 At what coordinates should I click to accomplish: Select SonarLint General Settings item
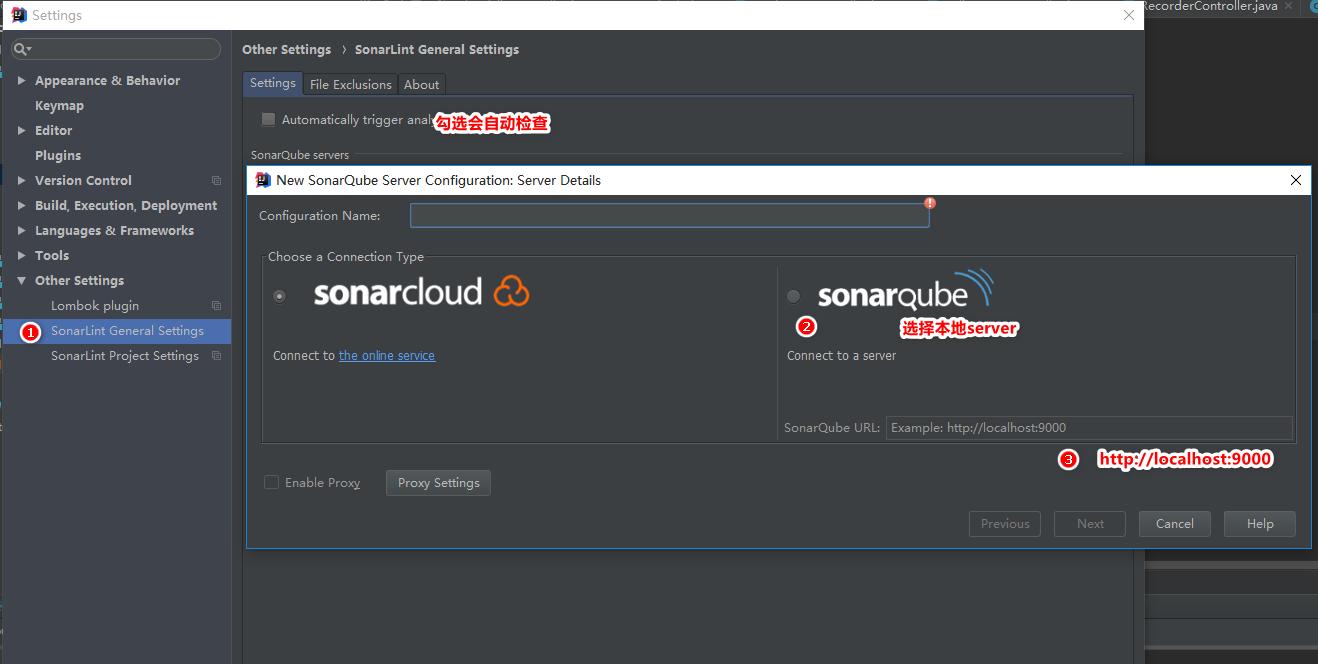tap(127, 331)
